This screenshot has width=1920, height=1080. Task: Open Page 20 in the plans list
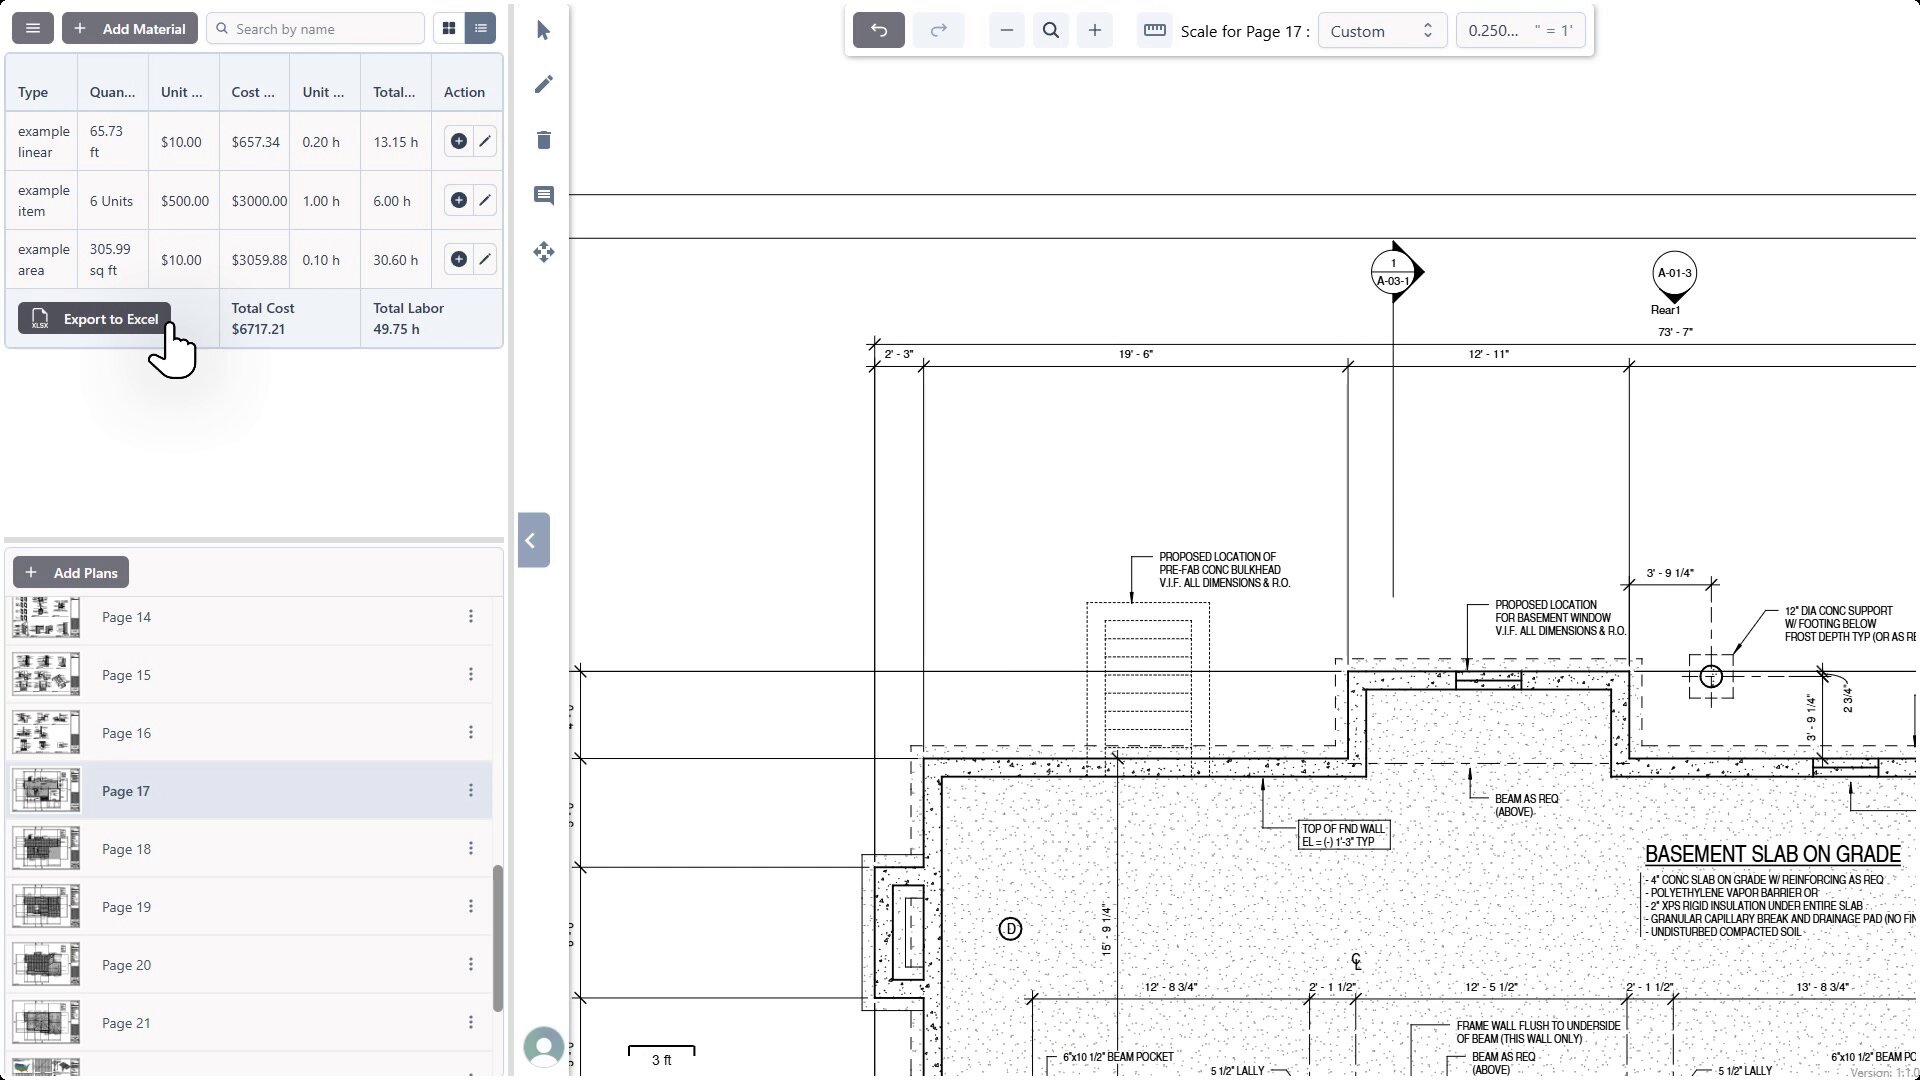coord(250,965)
